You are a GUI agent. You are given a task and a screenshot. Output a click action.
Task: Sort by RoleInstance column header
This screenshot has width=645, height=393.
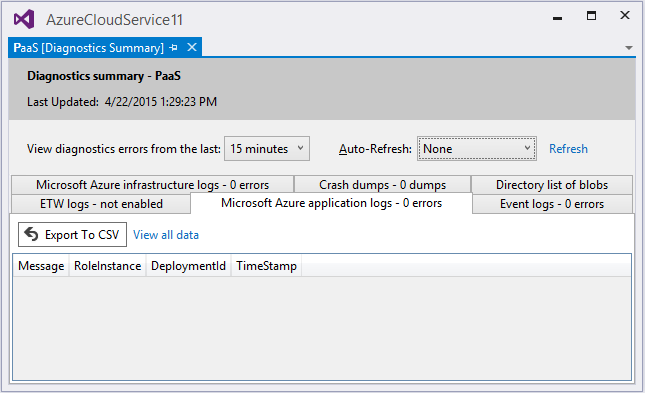(x=107, y=266)
